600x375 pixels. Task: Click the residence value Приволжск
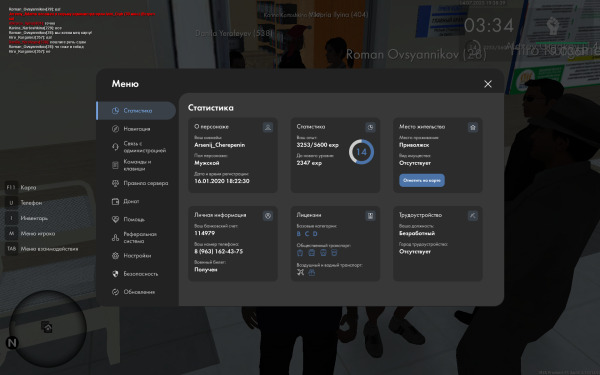pos(414,145)
